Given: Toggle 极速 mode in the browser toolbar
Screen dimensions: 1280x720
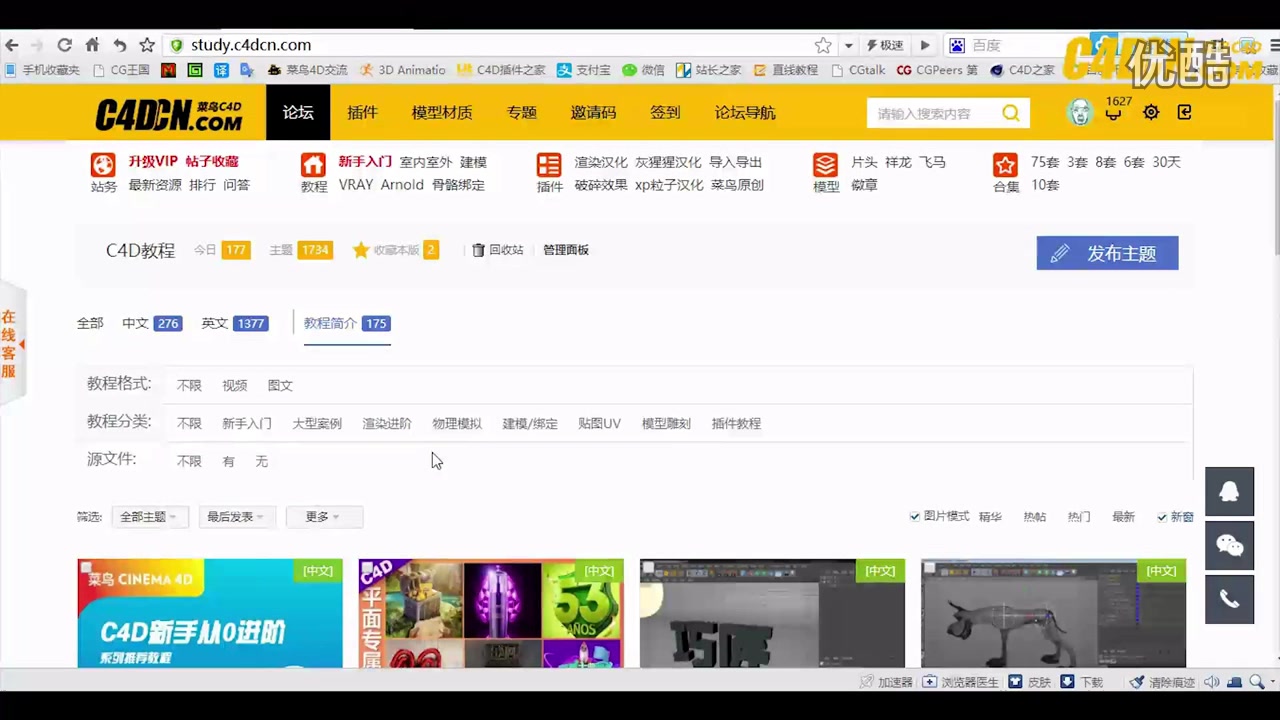Looking at the screenshot, I should click(884, 45).
